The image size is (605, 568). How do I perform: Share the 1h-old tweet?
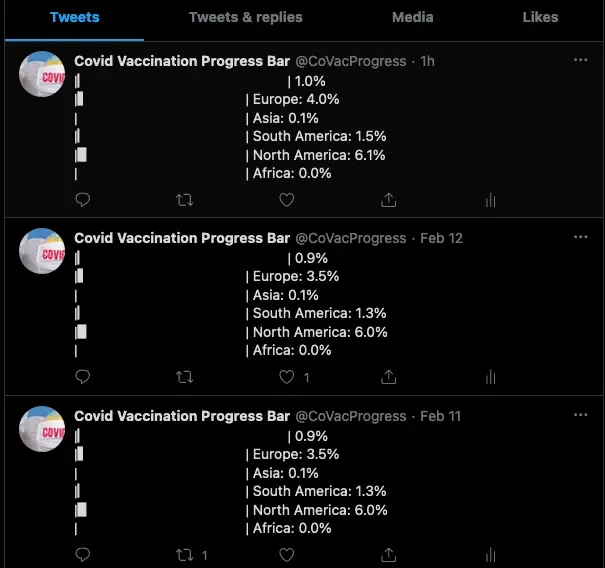tap(389, 200)
